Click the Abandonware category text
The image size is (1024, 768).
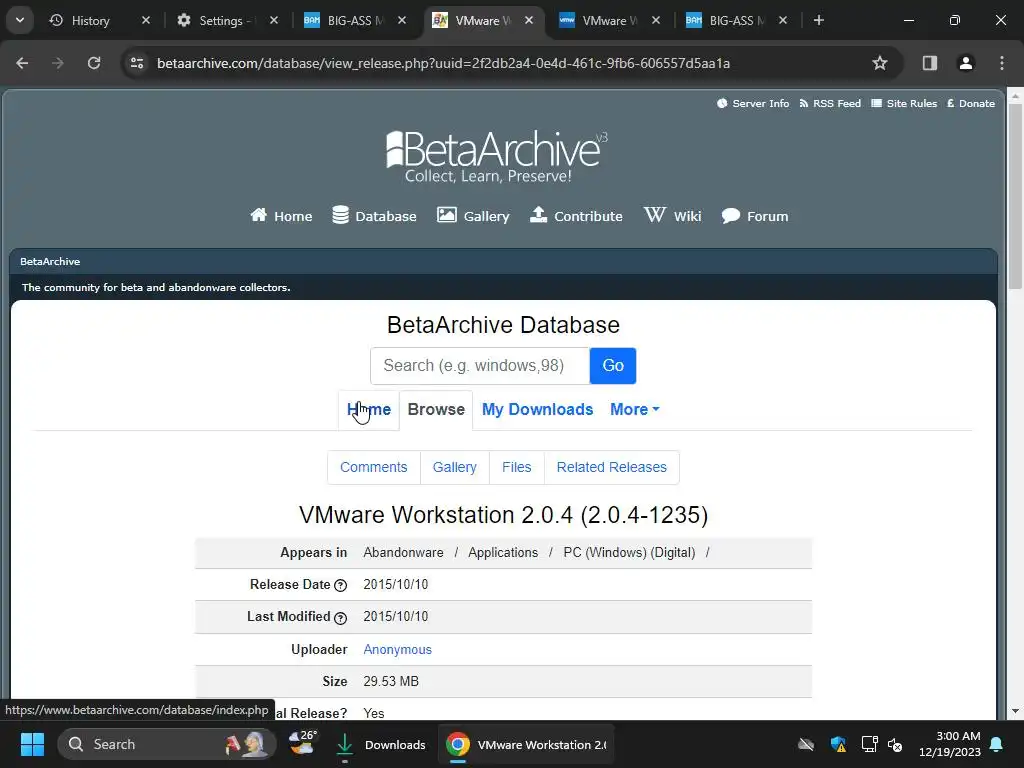(x=403, y=552)
